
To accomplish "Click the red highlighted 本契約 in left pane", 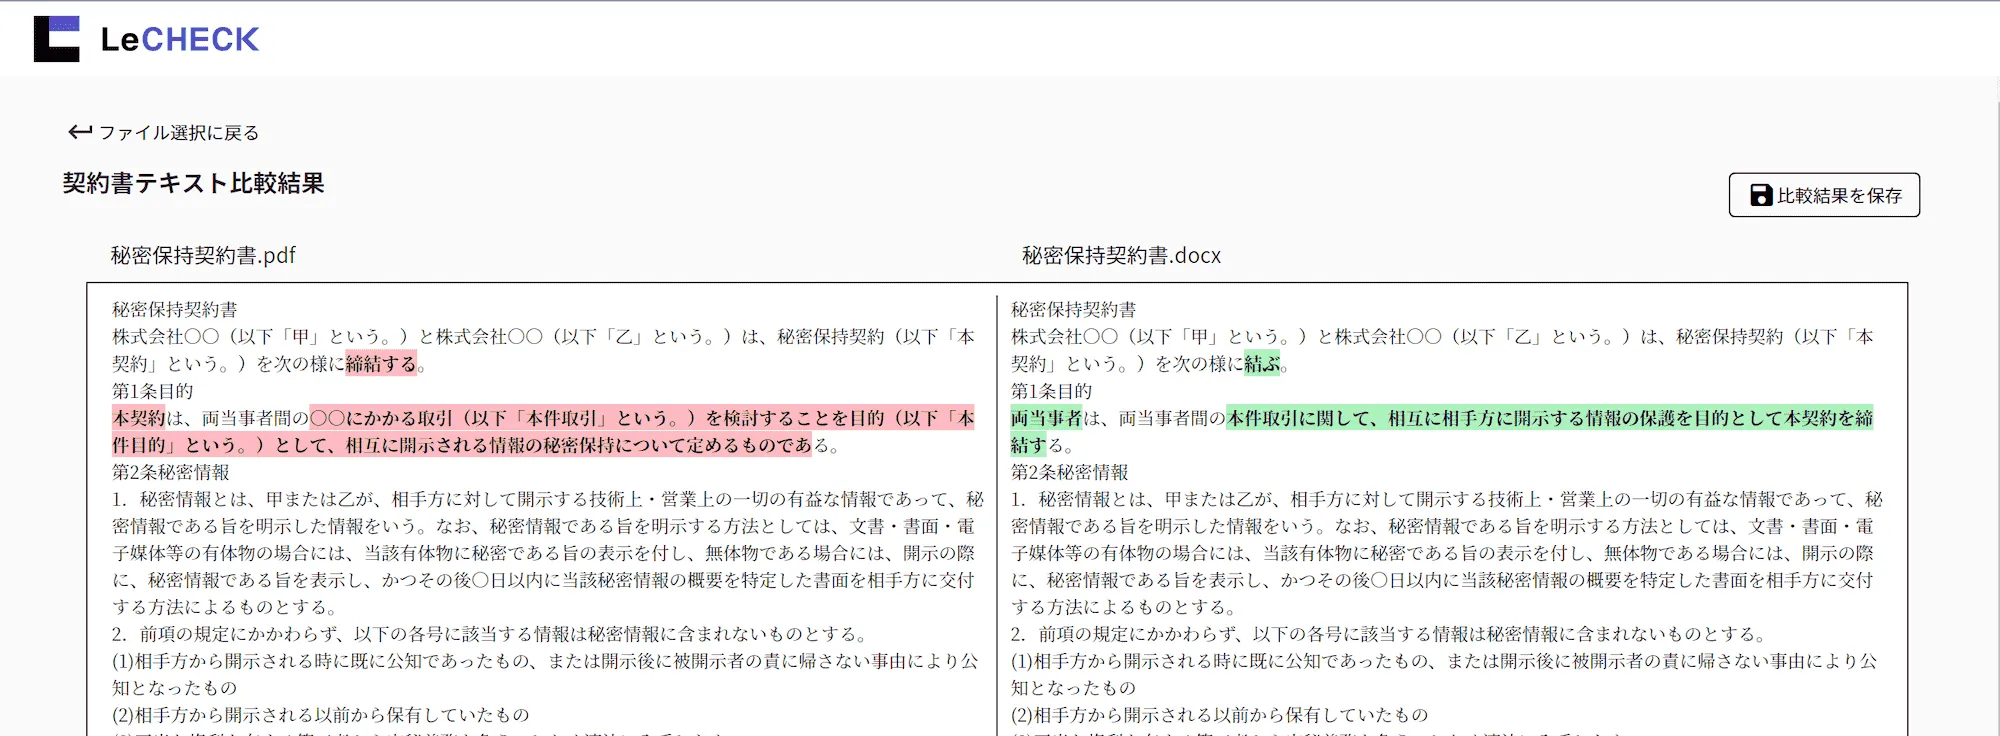I will [138, 418].
